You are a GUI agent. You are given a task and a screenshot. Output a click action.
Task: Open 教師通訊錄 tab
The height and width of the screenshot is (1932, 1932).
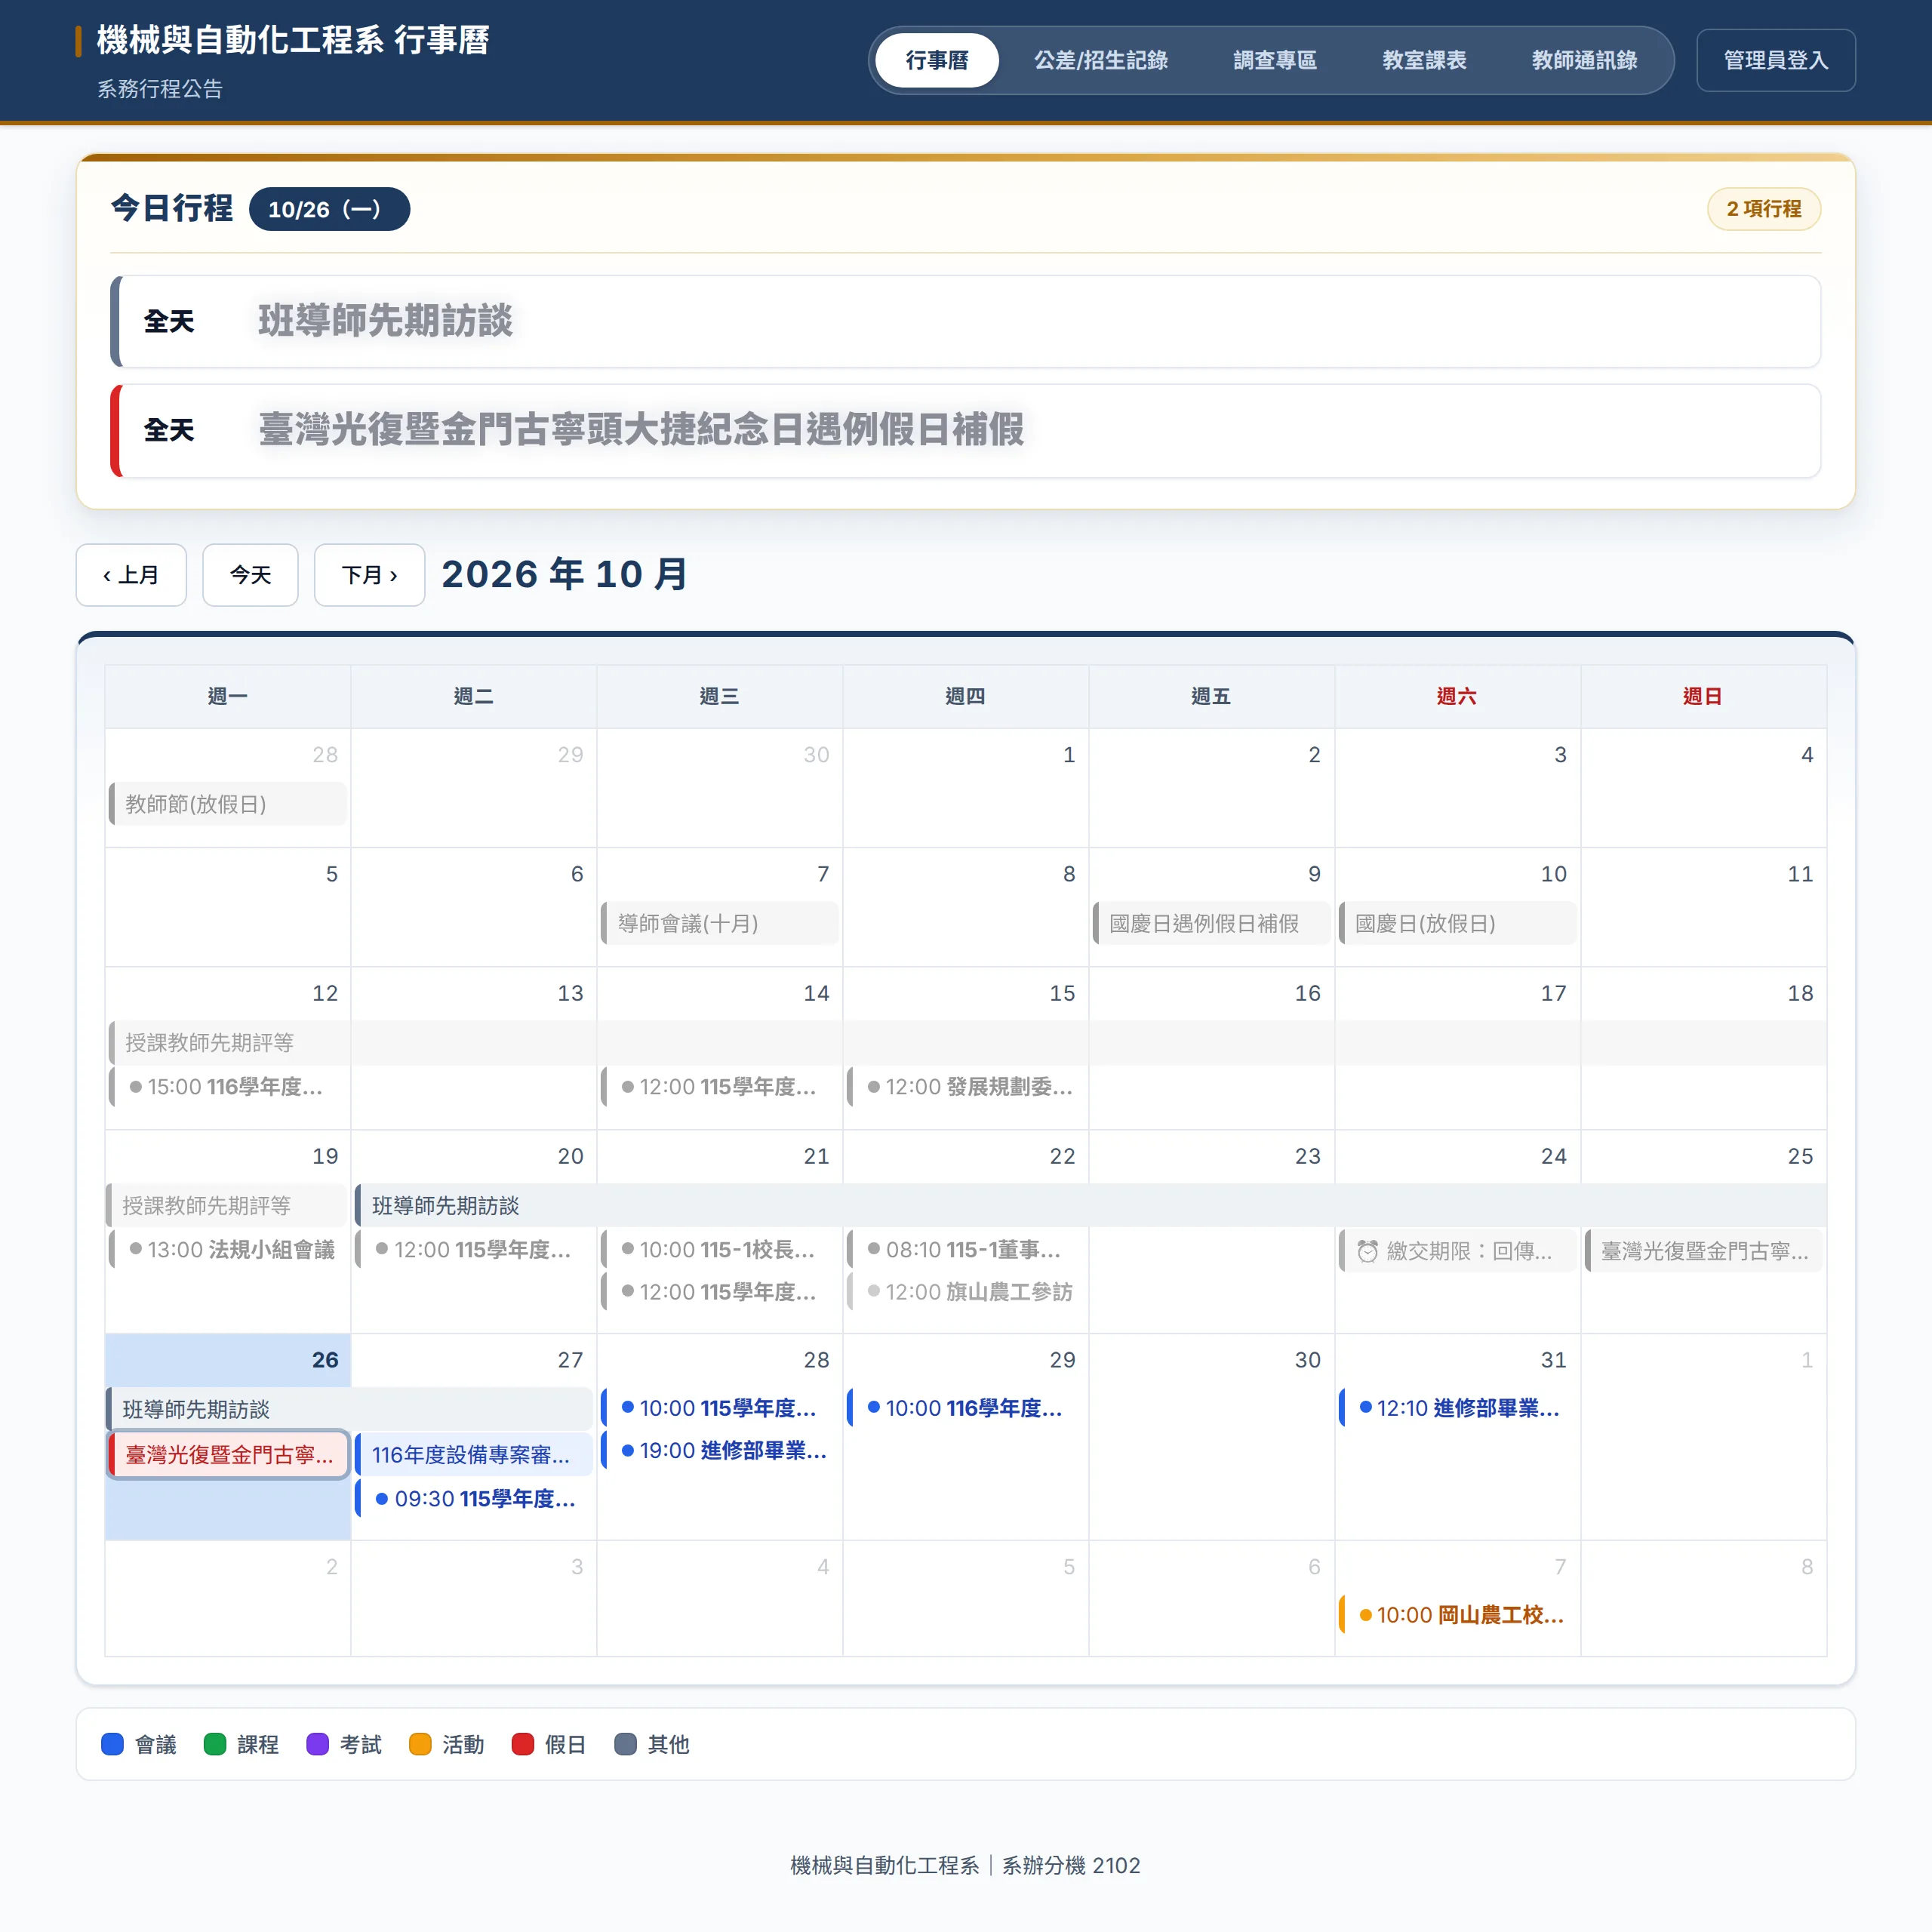(1584, 60)
